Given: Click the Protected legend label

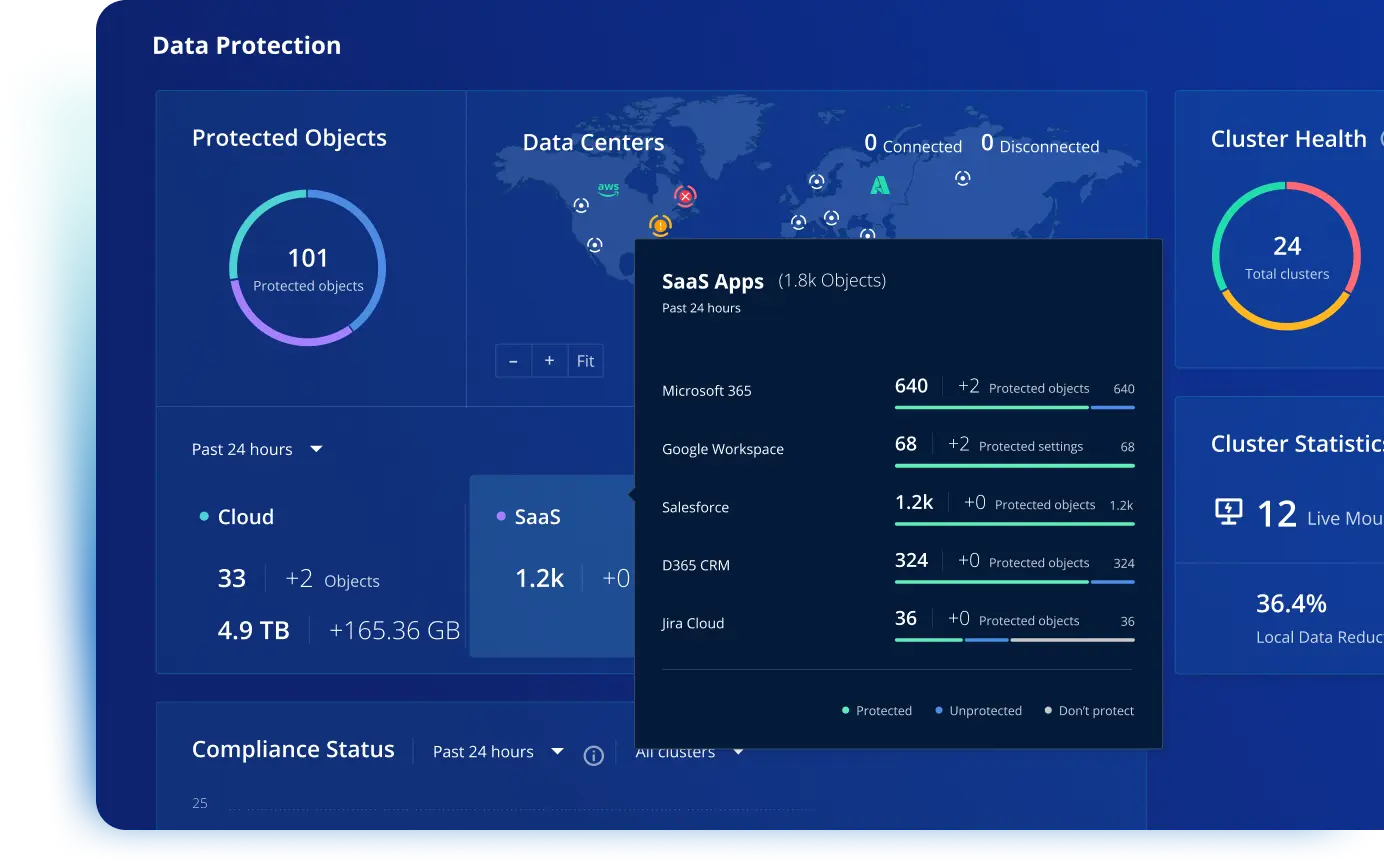Looking at the screenshot, I should point(884,711).
